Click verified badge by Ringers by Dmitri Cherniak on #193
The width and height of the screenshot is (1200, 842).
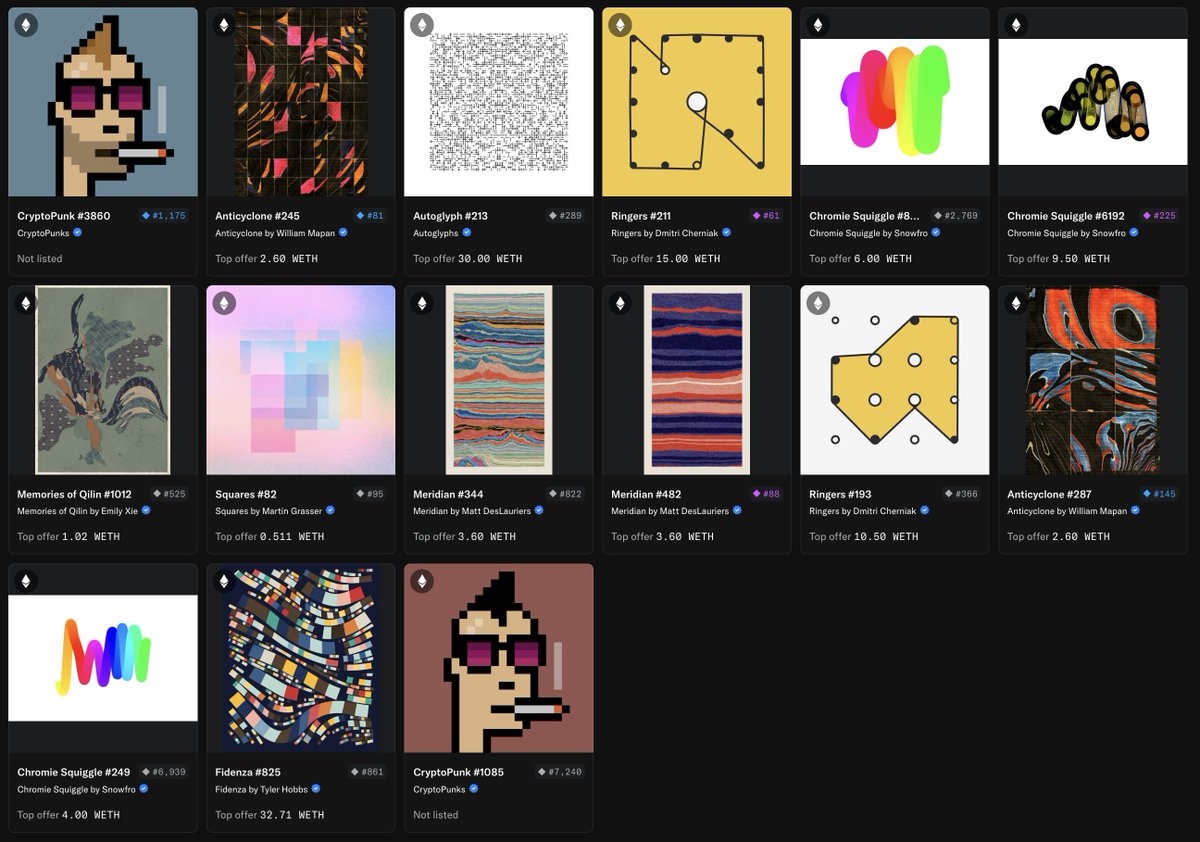[924, 511]
